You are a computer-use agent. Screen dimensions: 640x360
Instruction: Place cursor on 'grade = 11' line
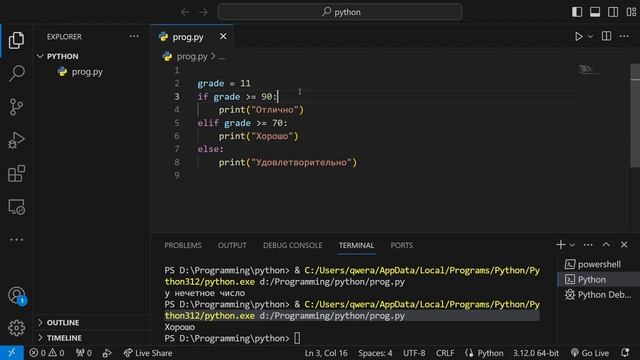click(224, 83)
